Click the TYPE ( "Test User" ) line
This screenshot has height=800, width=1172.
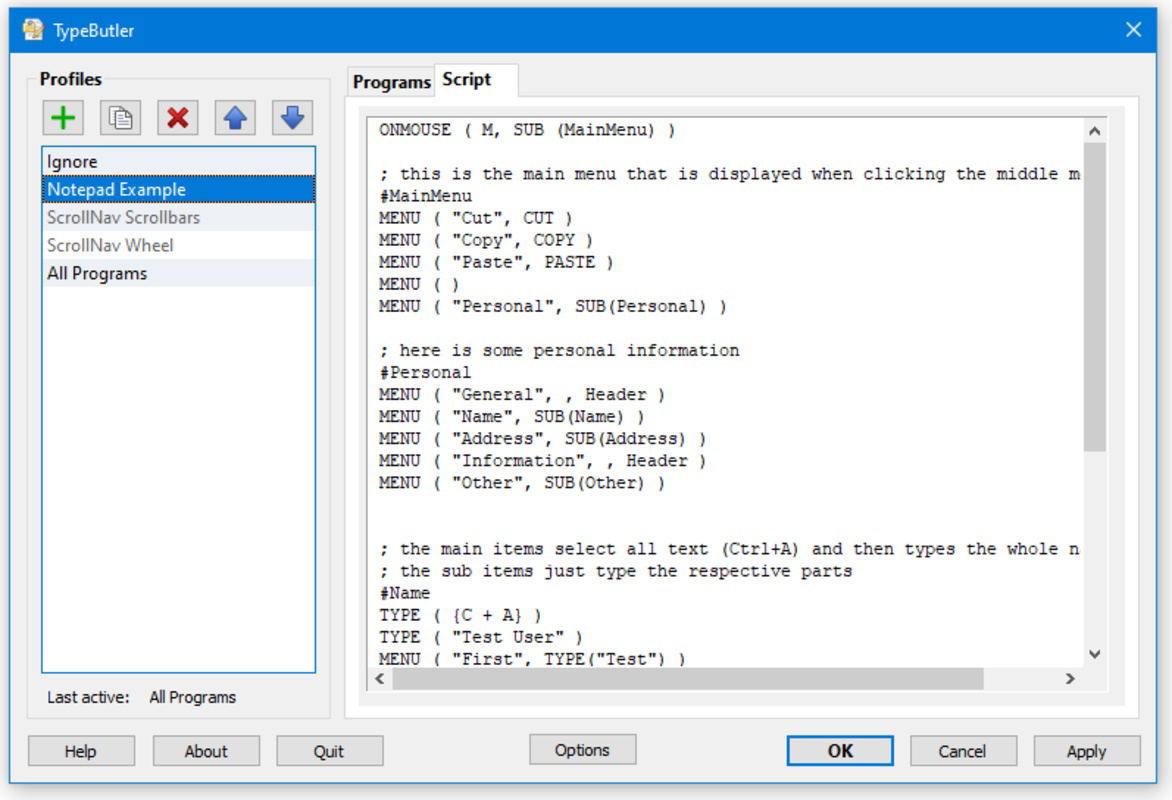pyautogui.click(x=481, y=637)
